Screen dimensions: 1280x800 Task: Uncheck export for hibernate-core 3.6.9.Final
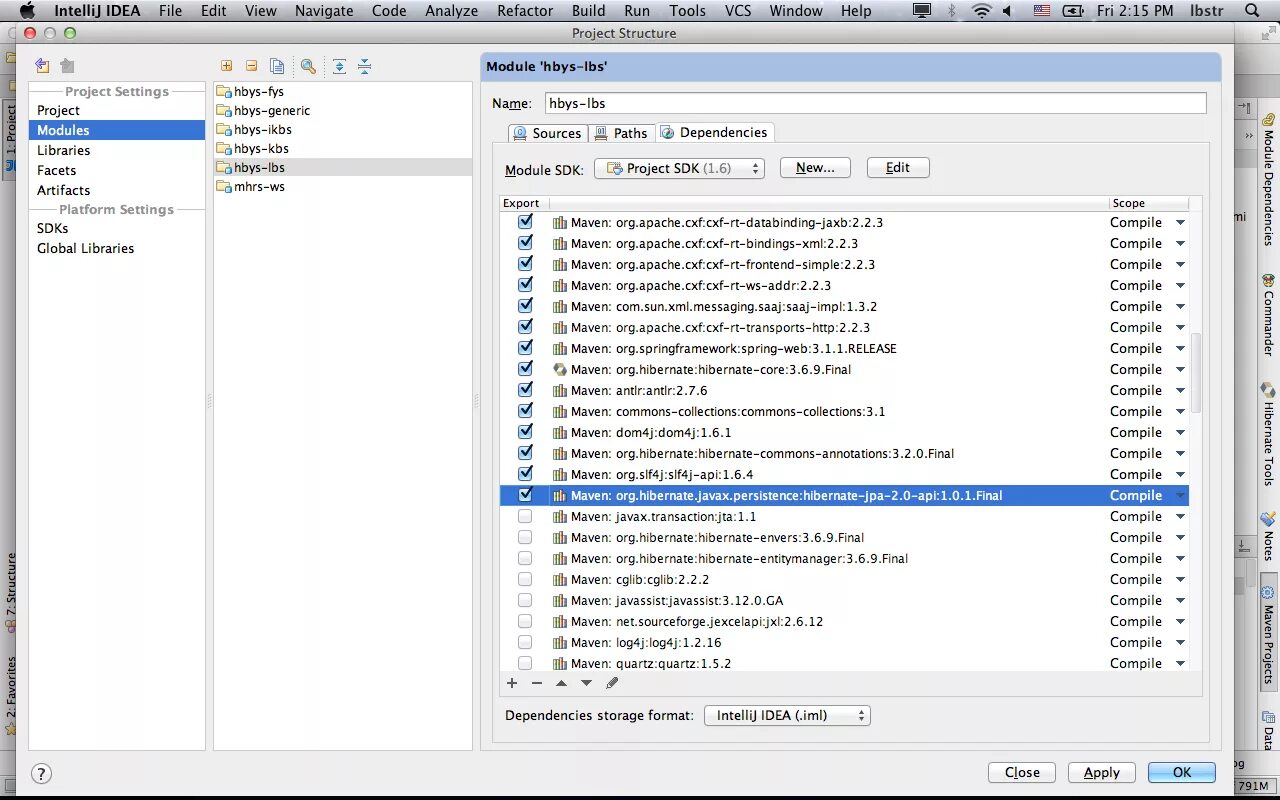(525, 369)
